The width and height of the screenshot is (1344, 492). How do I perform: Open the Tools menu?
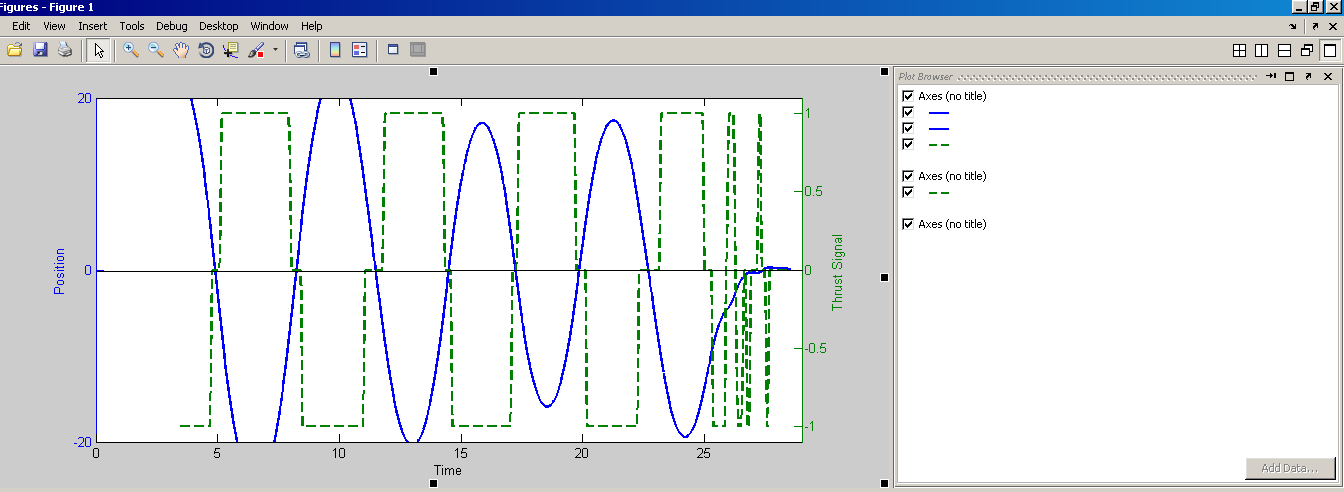[x=132, y=26]
